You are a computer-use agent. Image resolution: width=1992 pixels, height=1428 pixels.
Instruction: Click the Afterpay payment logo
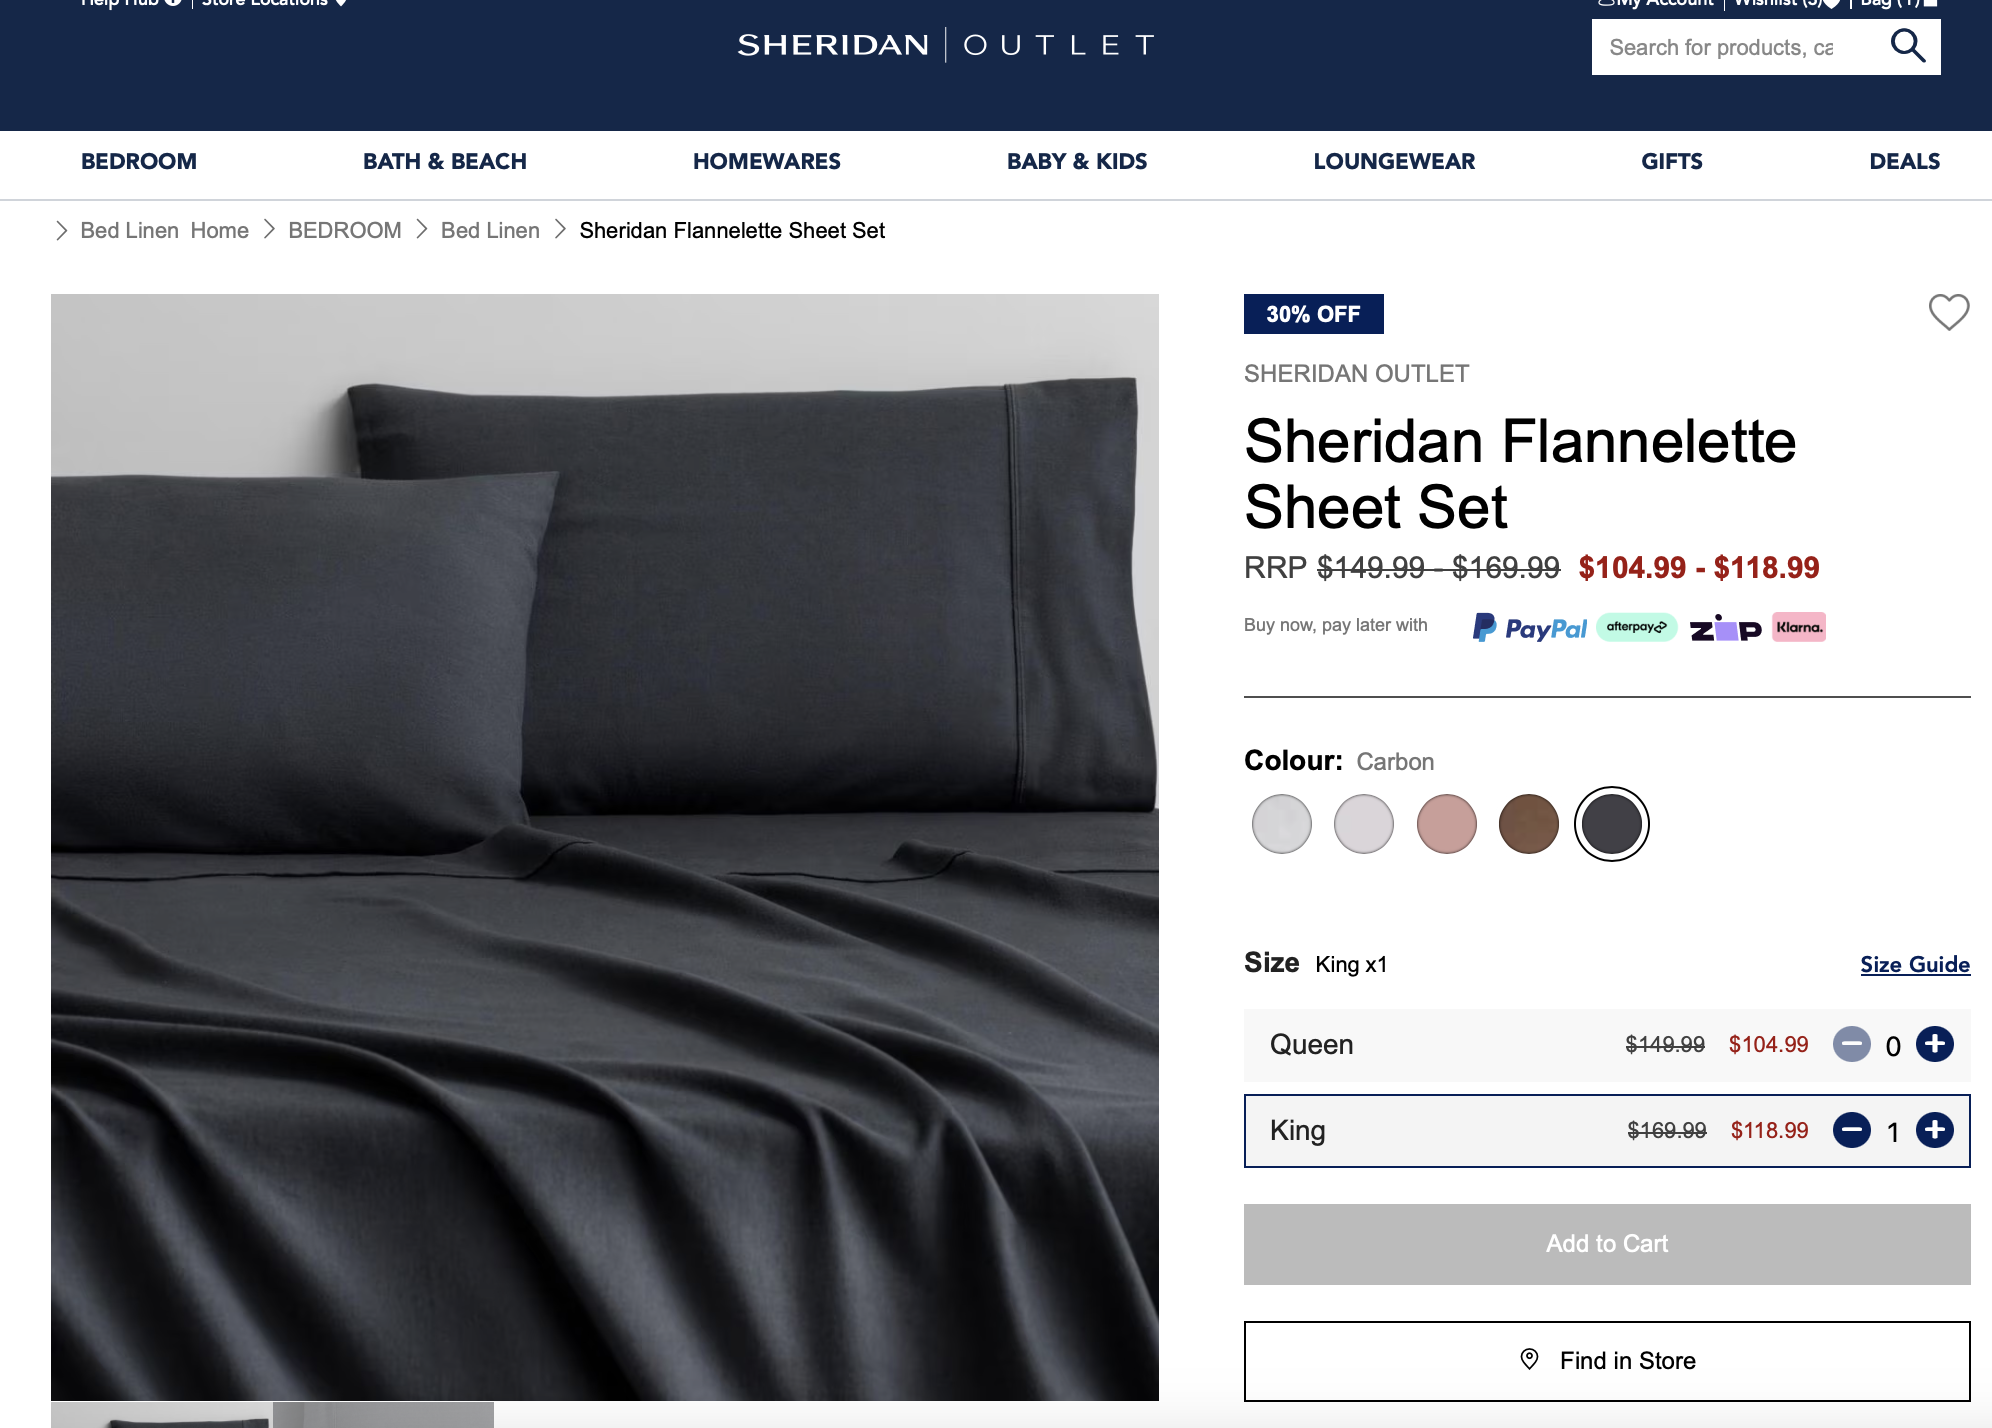coord(1636,627)
